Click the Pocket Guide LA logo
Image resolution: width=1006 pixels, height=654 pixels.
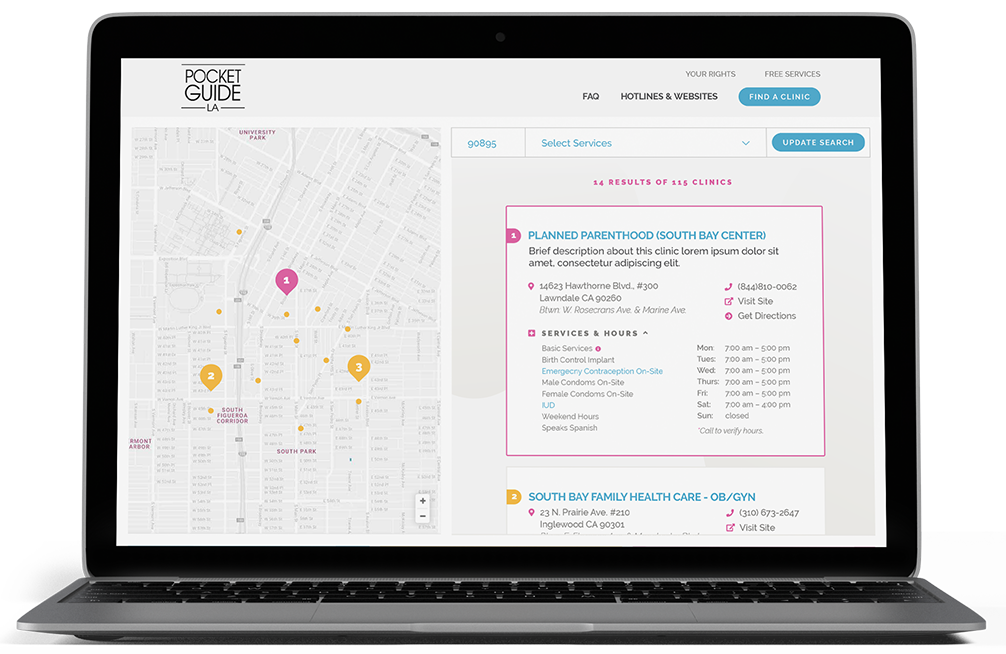click(x=212, y=88)
